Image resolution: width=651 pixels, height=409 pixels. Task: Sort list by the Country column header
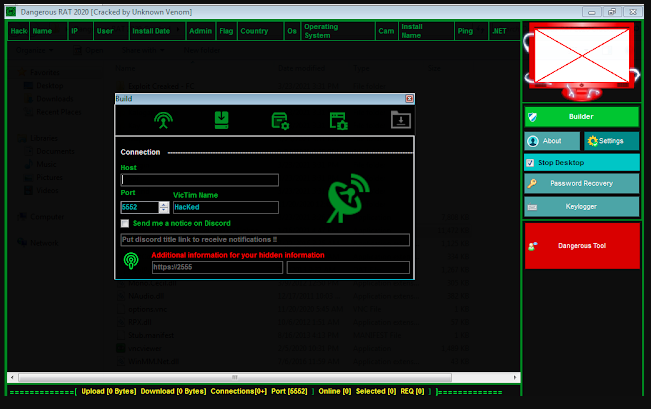tap(254, 31)
